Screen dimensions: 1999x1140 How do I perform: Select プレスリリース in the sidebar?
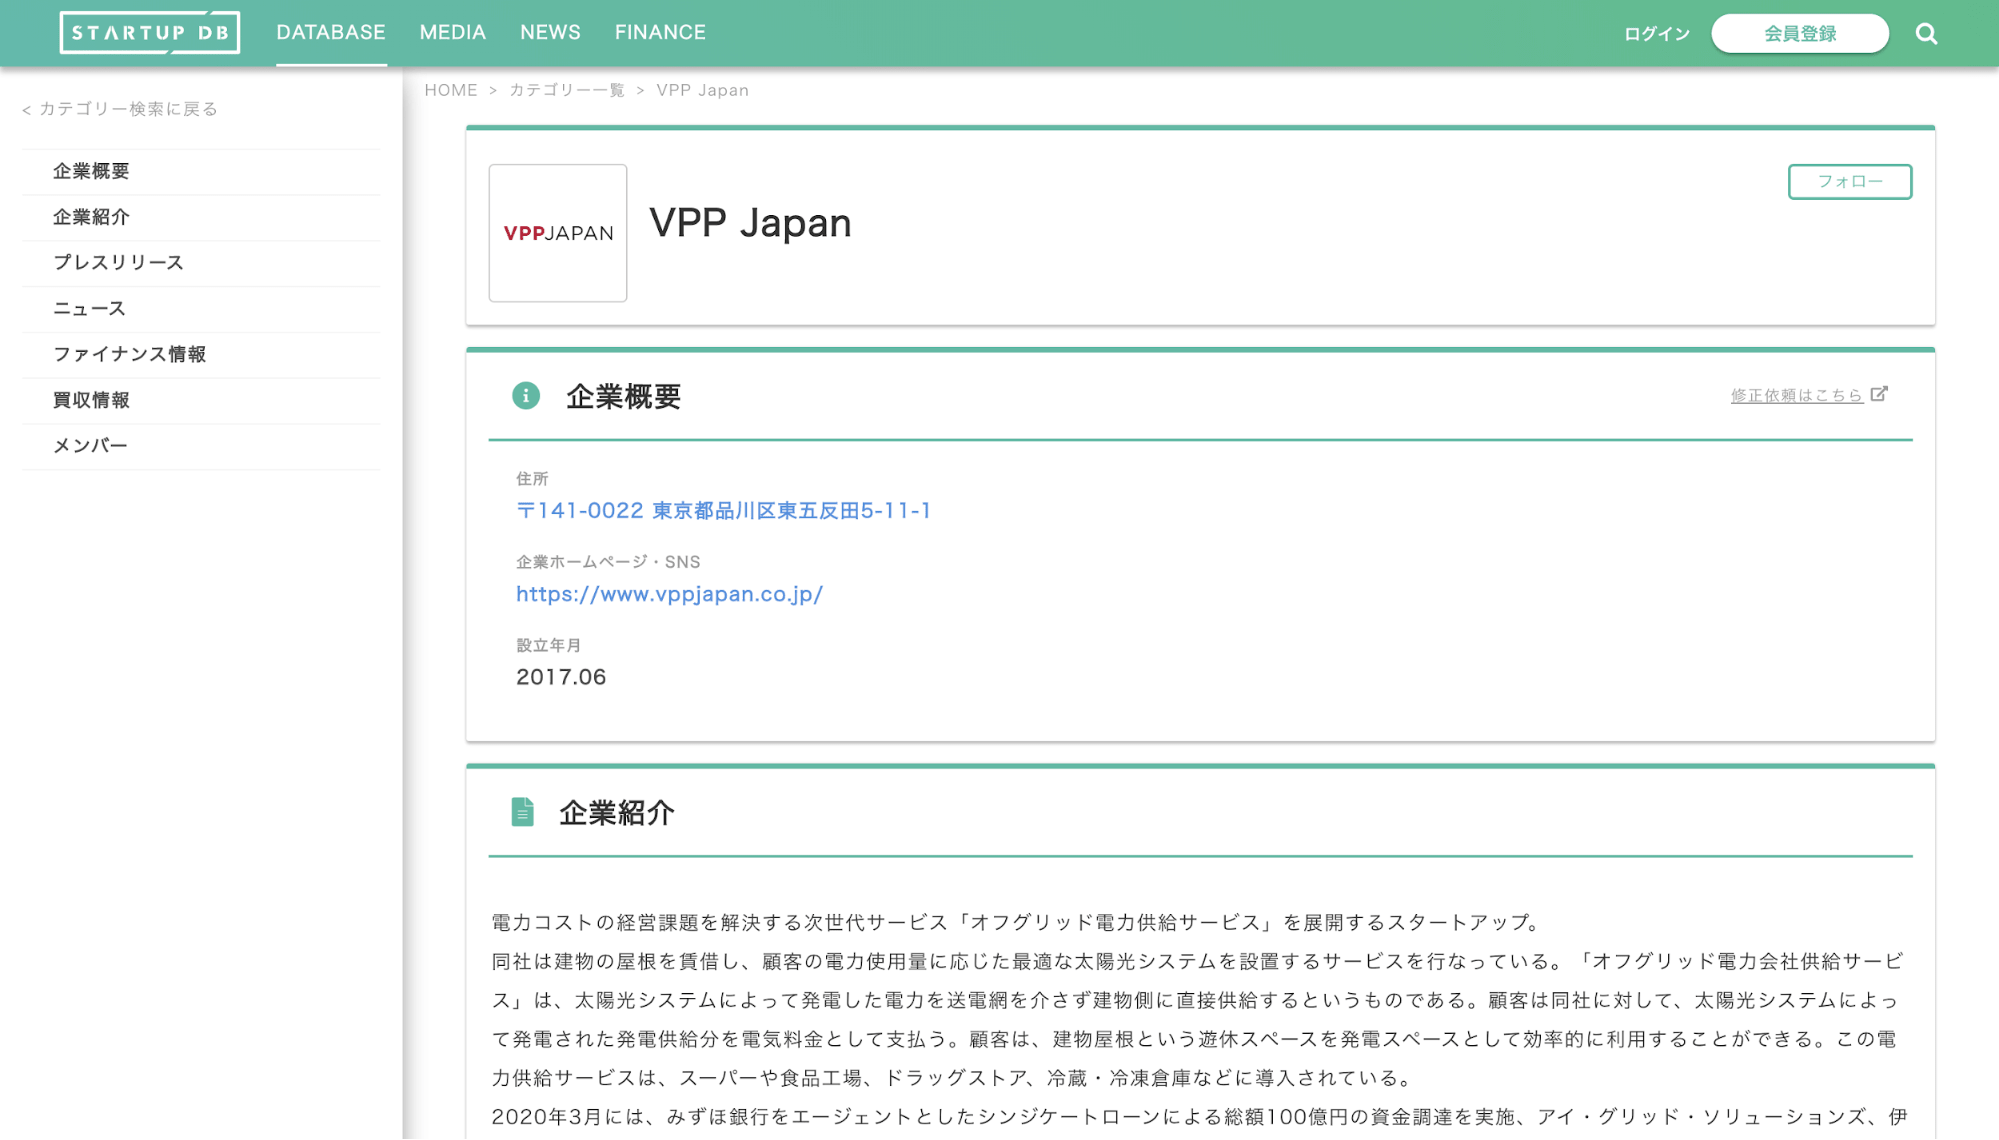[x=117, y=262]
